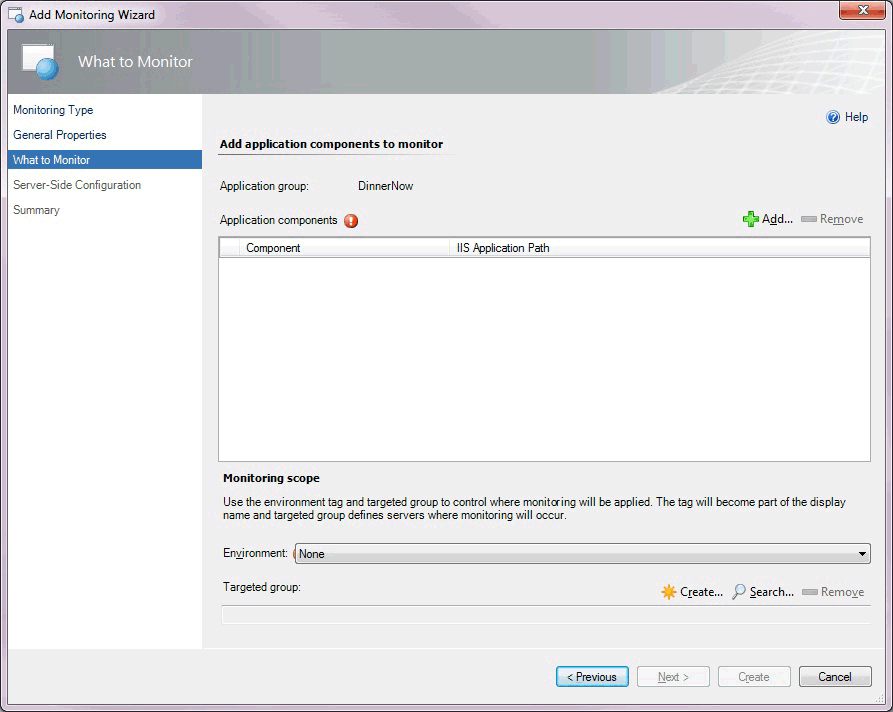The width and height of the screenshot is (893, 712).
Task: Click the wizard icon in the title bar
Action: (14, 14)
